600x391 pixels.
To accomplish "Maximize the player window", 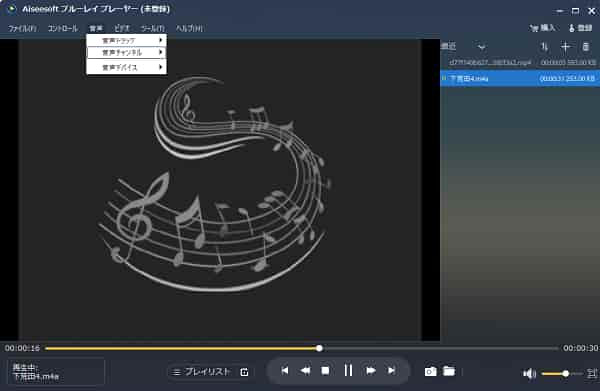I will [576, 11].
